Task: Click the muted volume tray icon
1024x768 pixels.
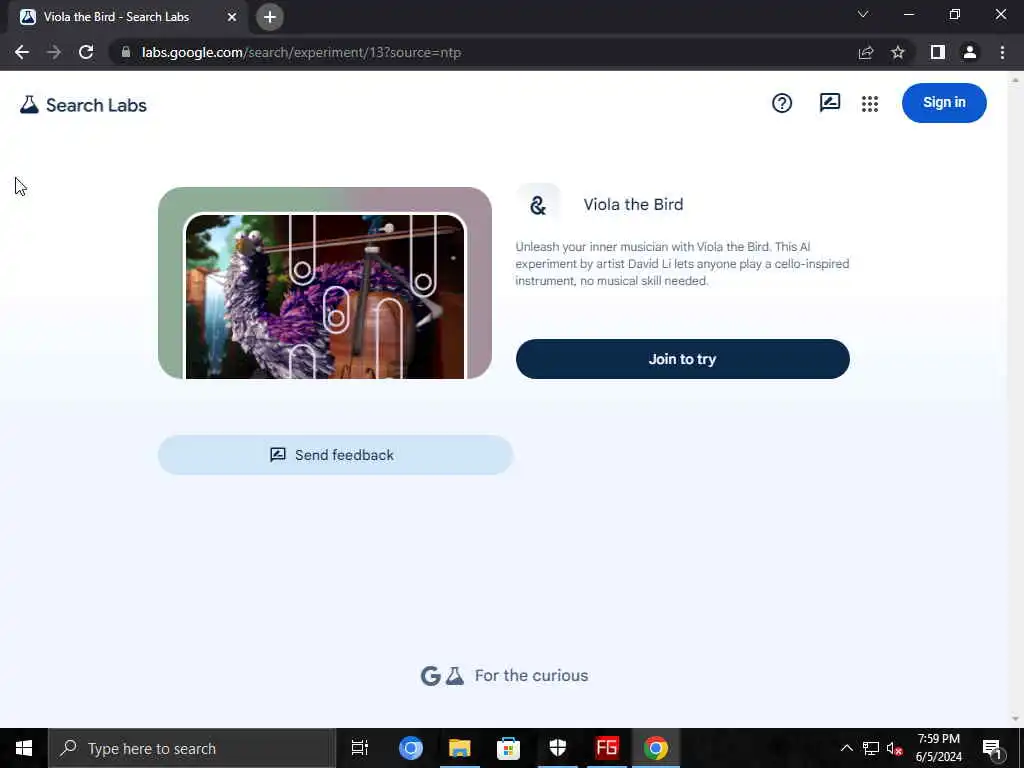Action: [x=894, y=748]
